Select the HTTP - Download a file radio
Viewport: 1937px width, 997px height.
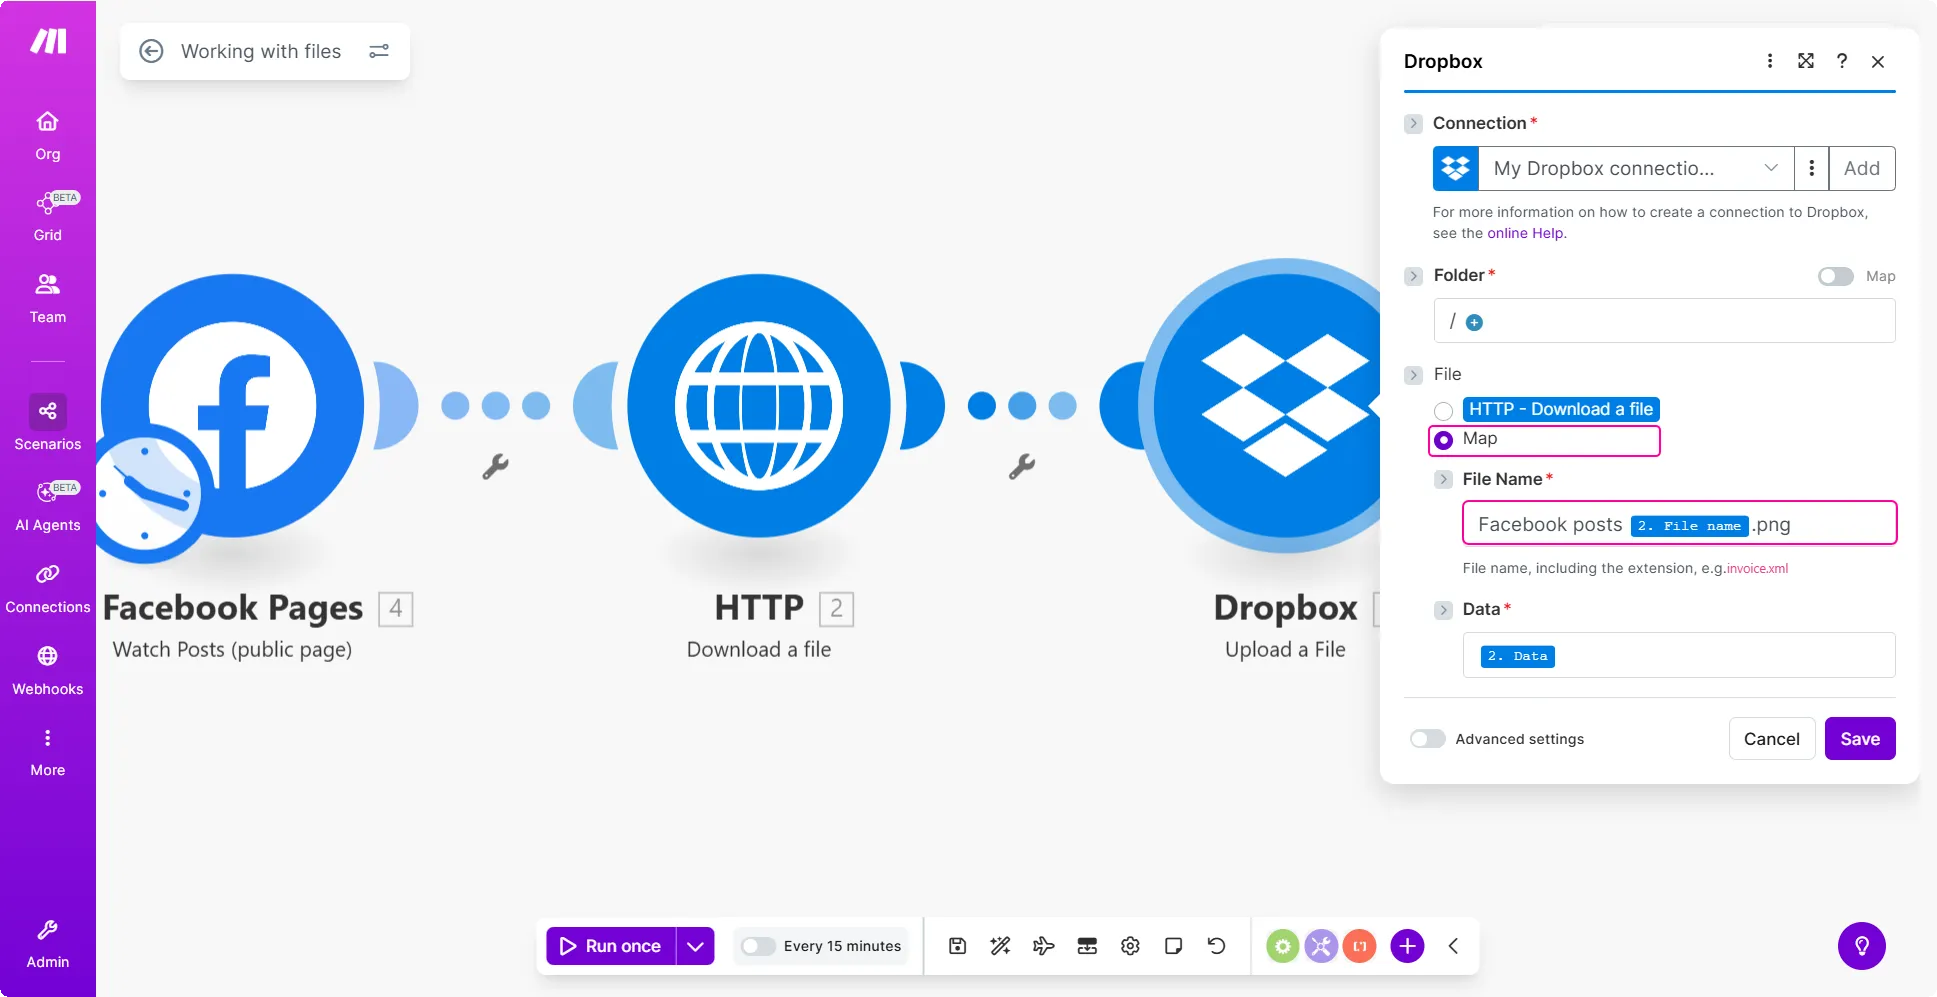[x=1443, y=411]
